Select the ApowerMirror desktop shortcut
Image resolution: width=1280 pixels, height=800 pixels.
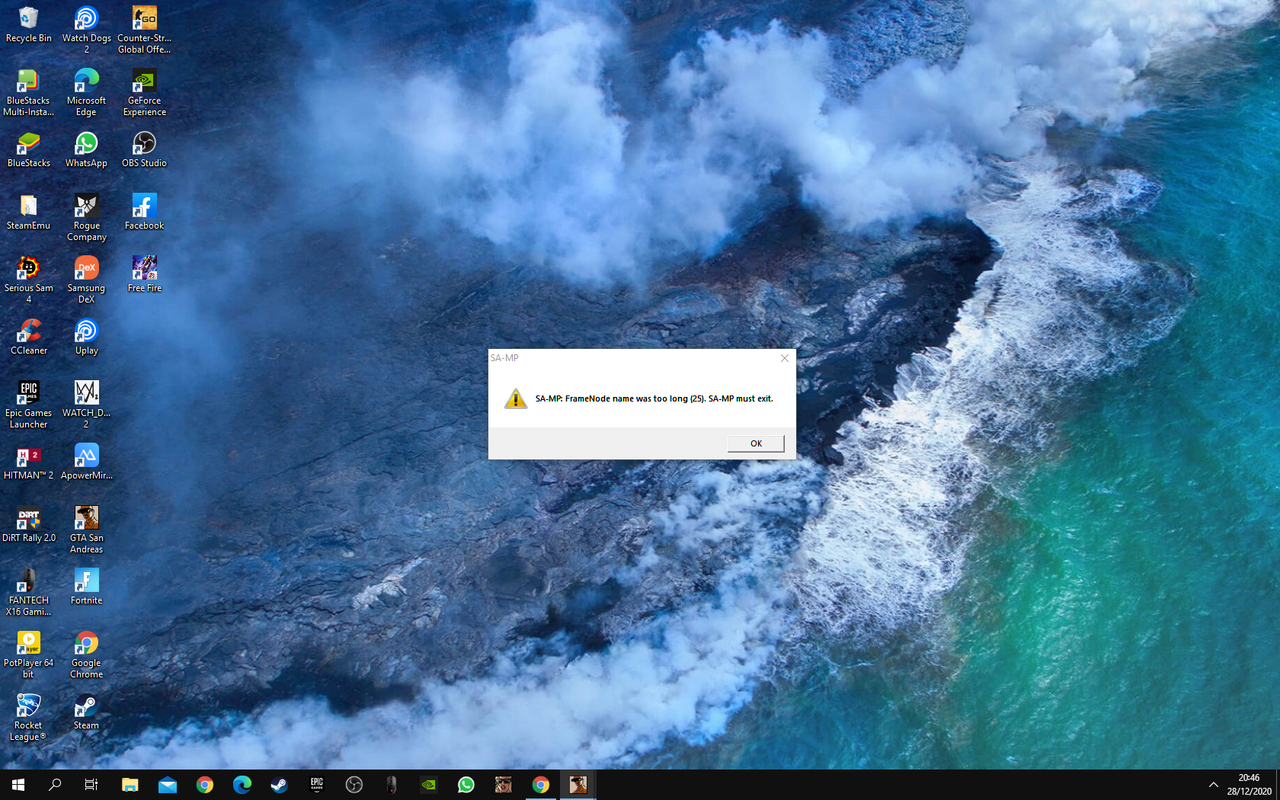[x=86, y=462]
